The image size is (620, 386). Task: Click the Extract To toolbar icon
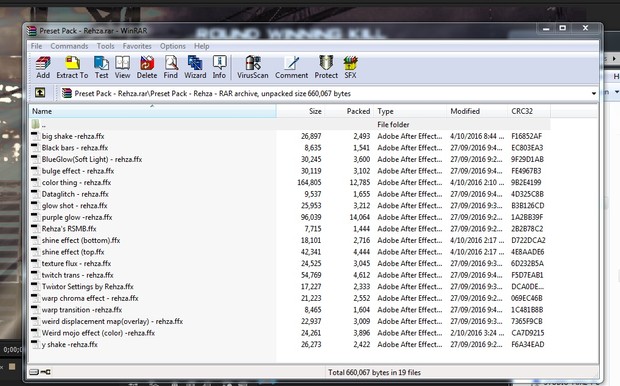coord(72,67)
